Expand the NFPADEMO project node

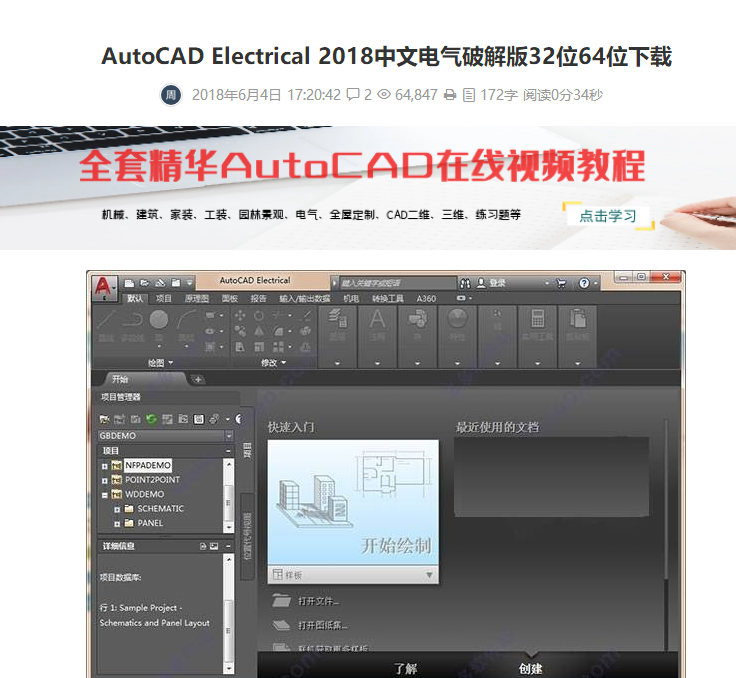pyautogui.click(x=105, y=466)
